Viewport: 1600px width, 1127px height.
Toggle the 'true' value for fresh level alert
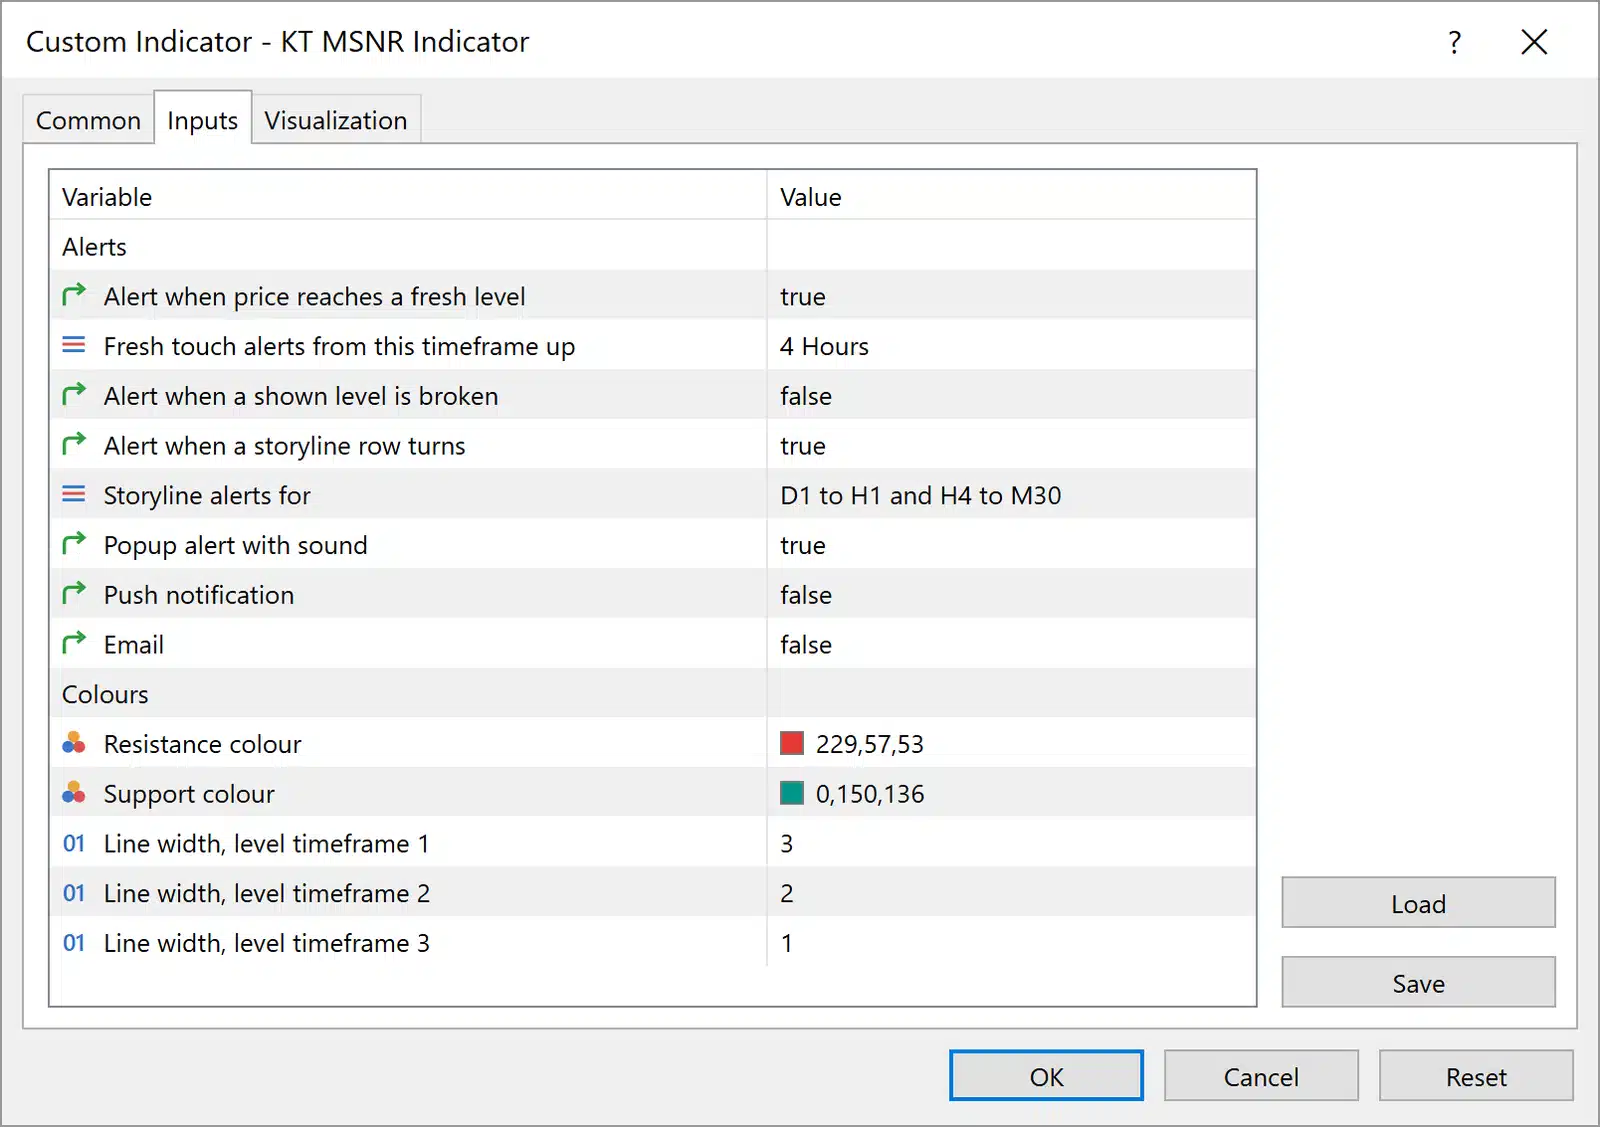coord(1011,296)
